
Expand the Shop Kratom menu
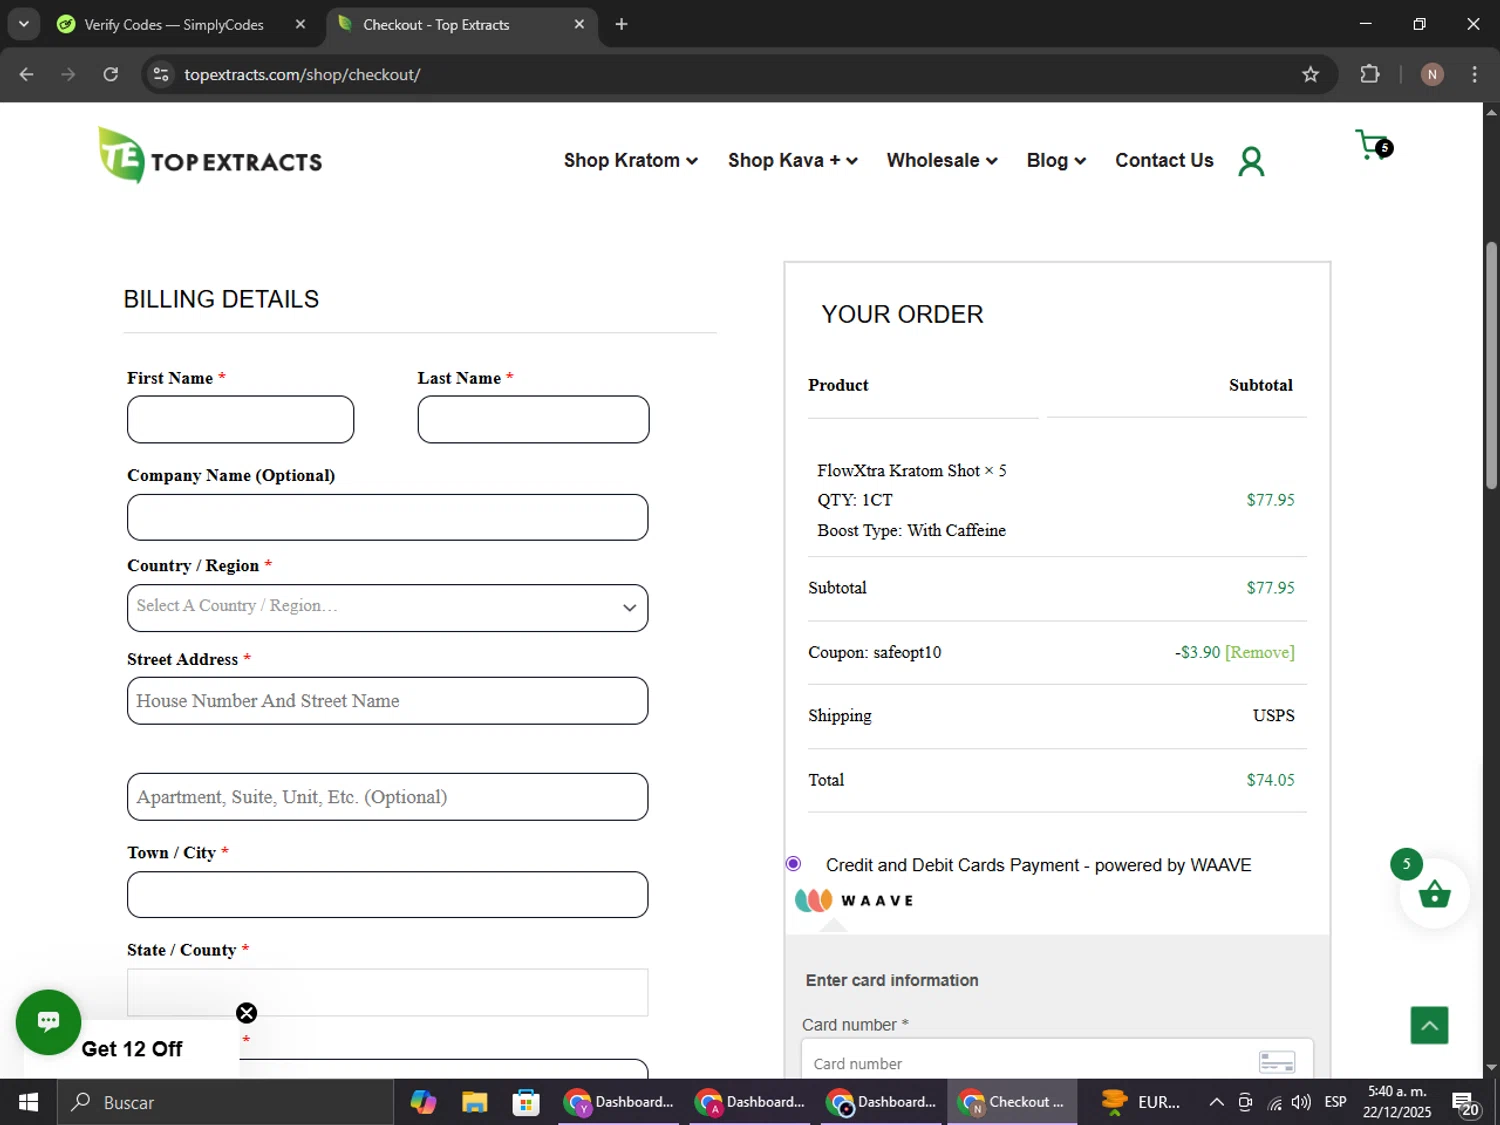tap(630, 161)
